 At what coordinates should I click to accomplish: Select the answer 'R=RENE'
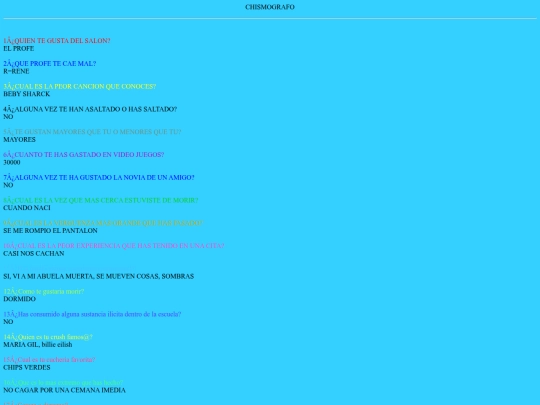[16, 71]
